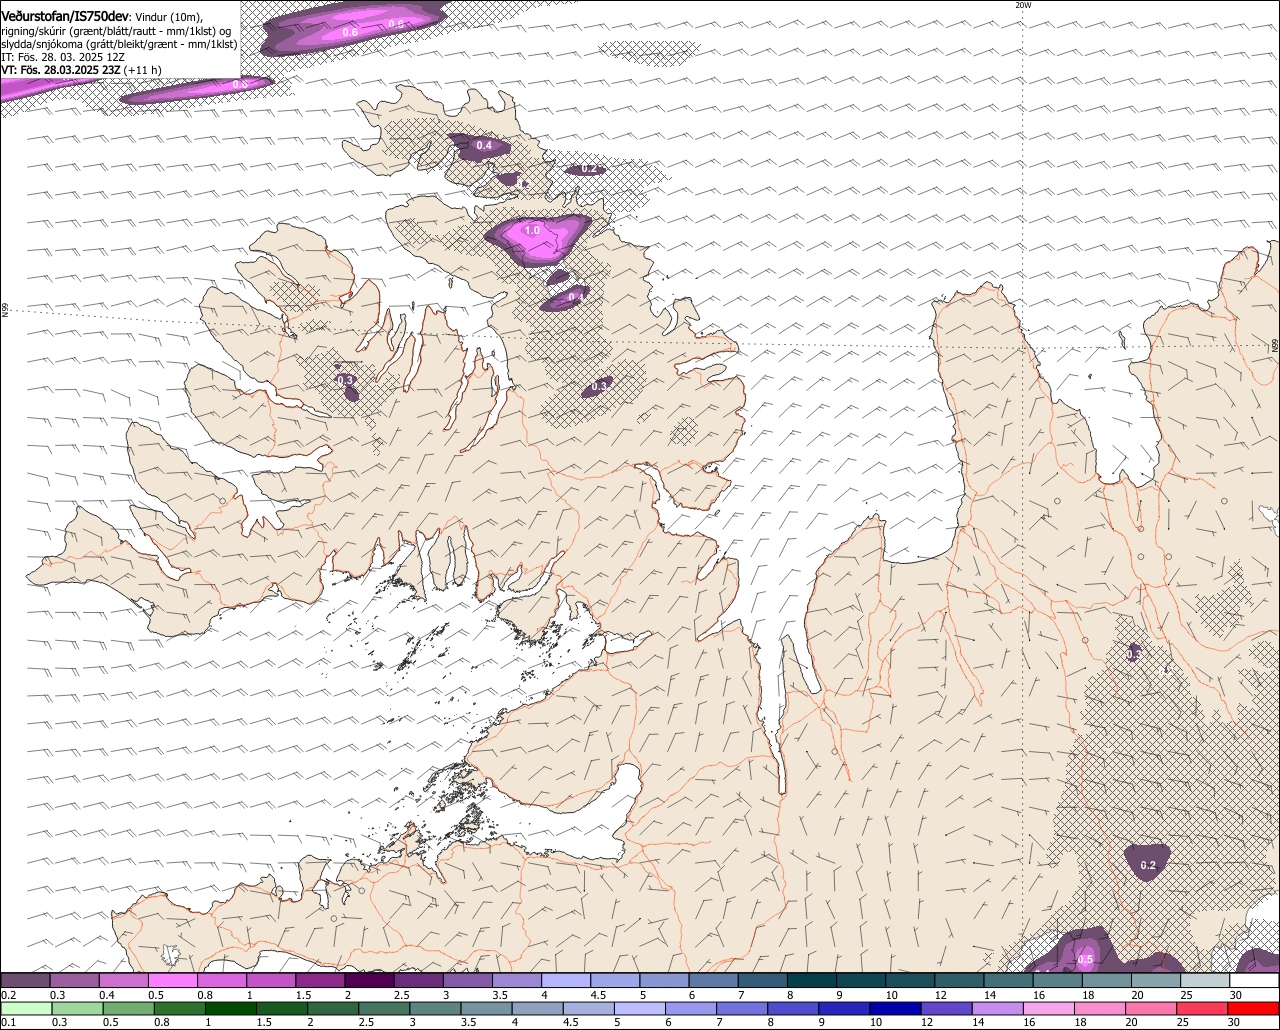Screen dimensions: 1280x1030
Task: Select the pale green 0.1 swatch in lower legend
Action: (x=26, y=1009)
